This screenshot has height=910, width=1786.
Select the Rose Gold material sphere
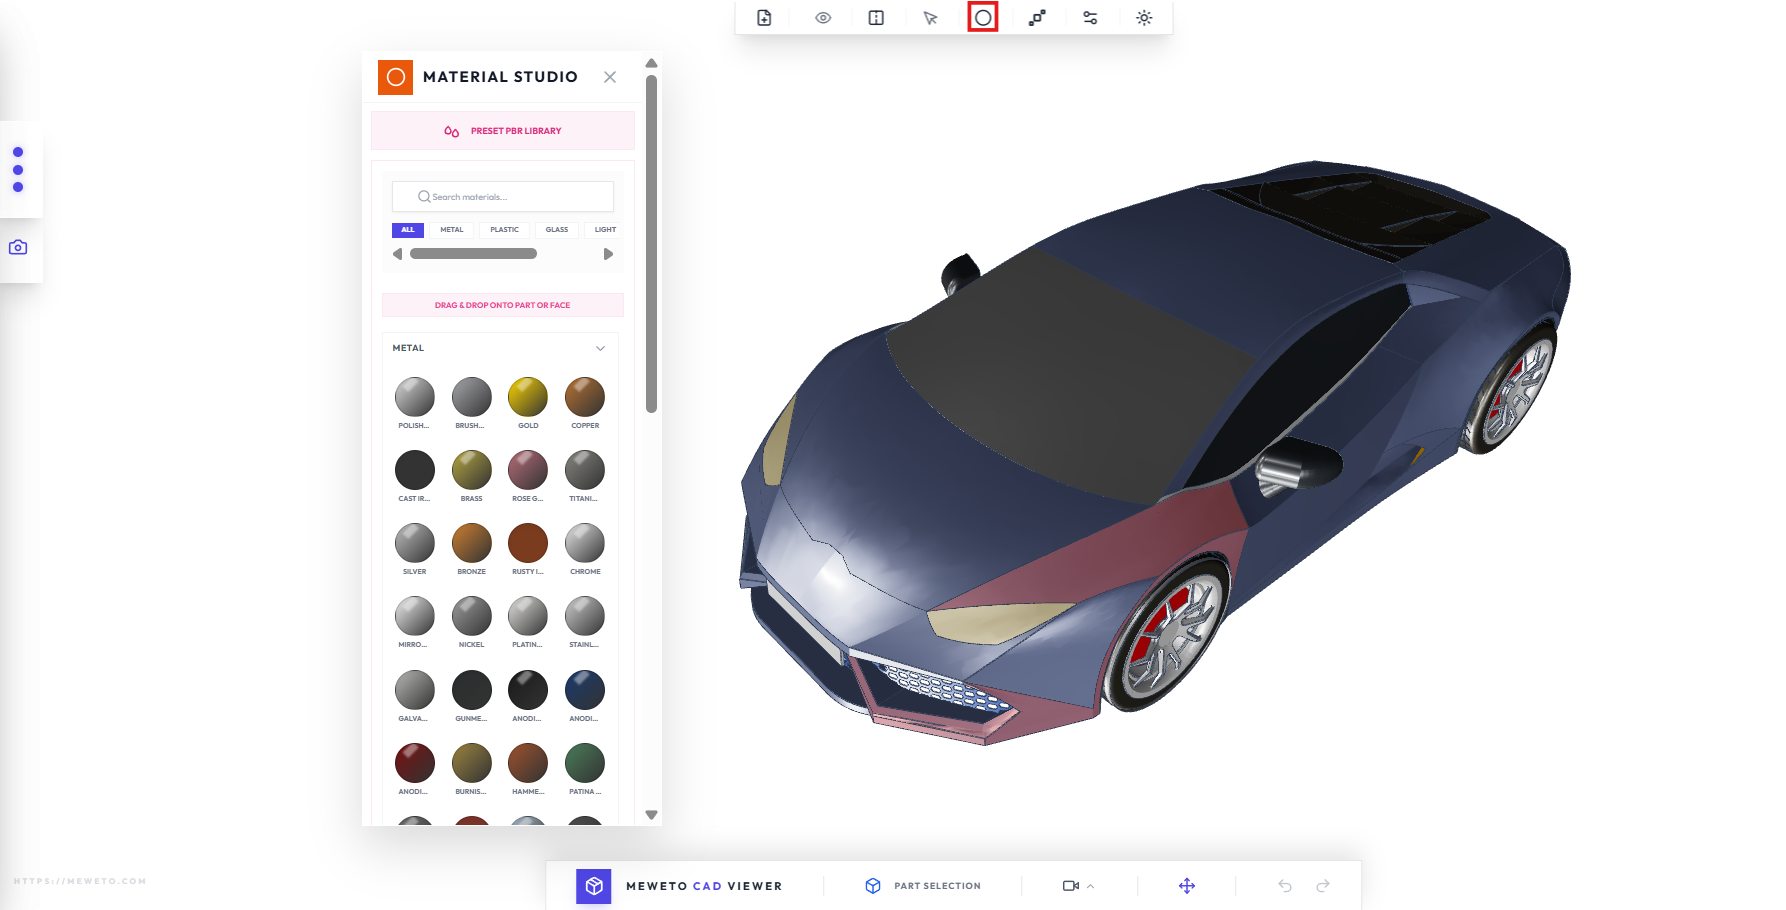528,470
